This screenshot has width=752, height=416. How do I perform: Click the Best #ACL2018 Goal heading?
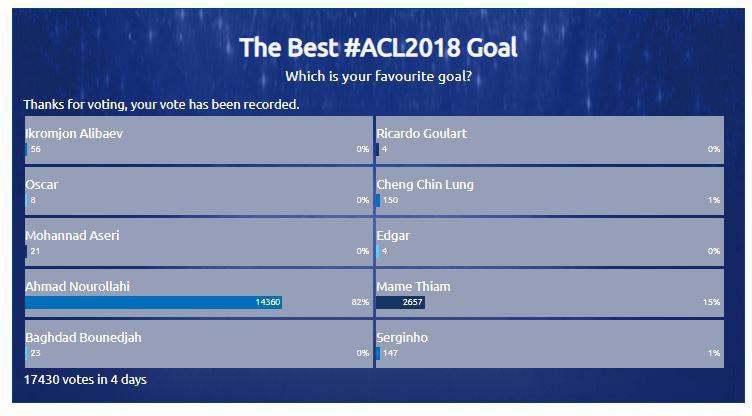pos(378,47)
